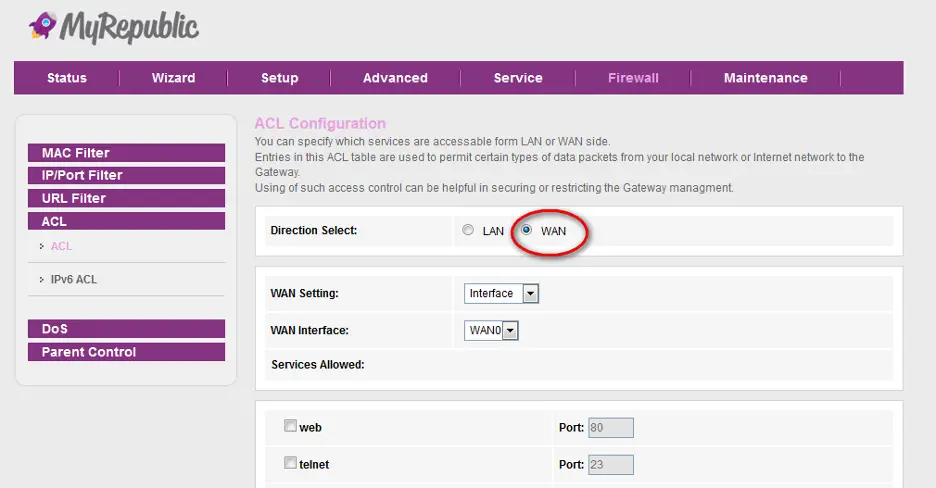Select the WAN direction radio button
This screenshot has width=936, height=488.
(x=526, y=231)
